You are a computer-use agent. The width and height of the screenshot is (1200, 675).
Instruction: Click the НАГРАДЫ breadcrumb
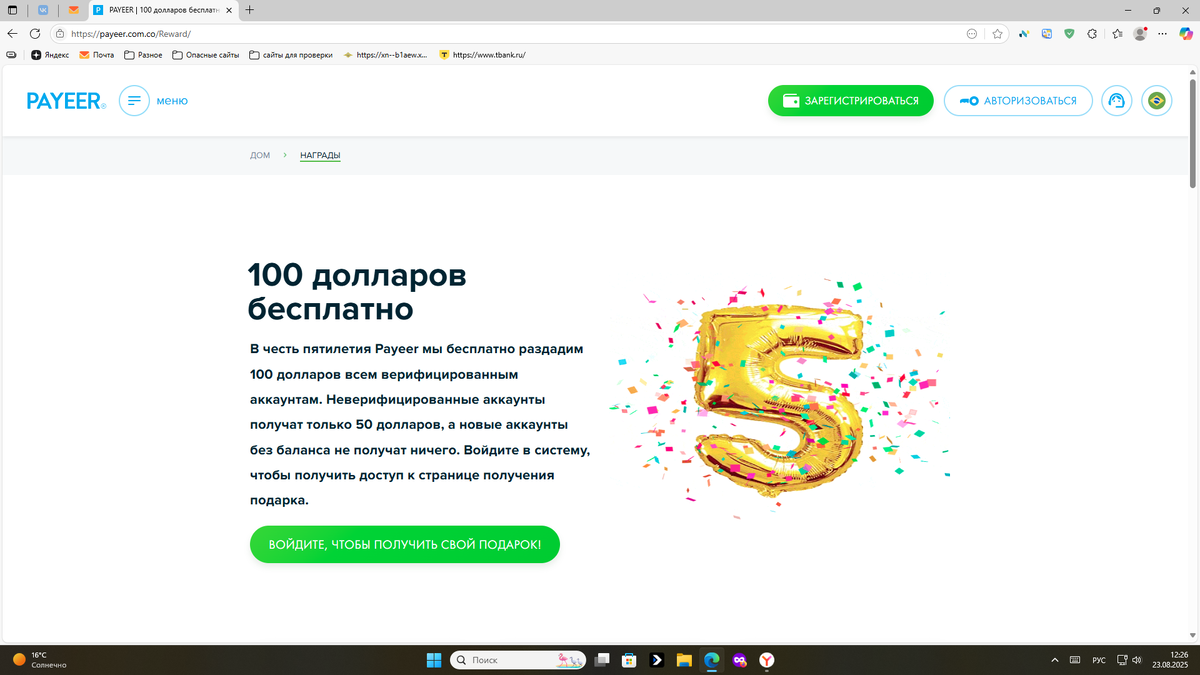point(320,155)
